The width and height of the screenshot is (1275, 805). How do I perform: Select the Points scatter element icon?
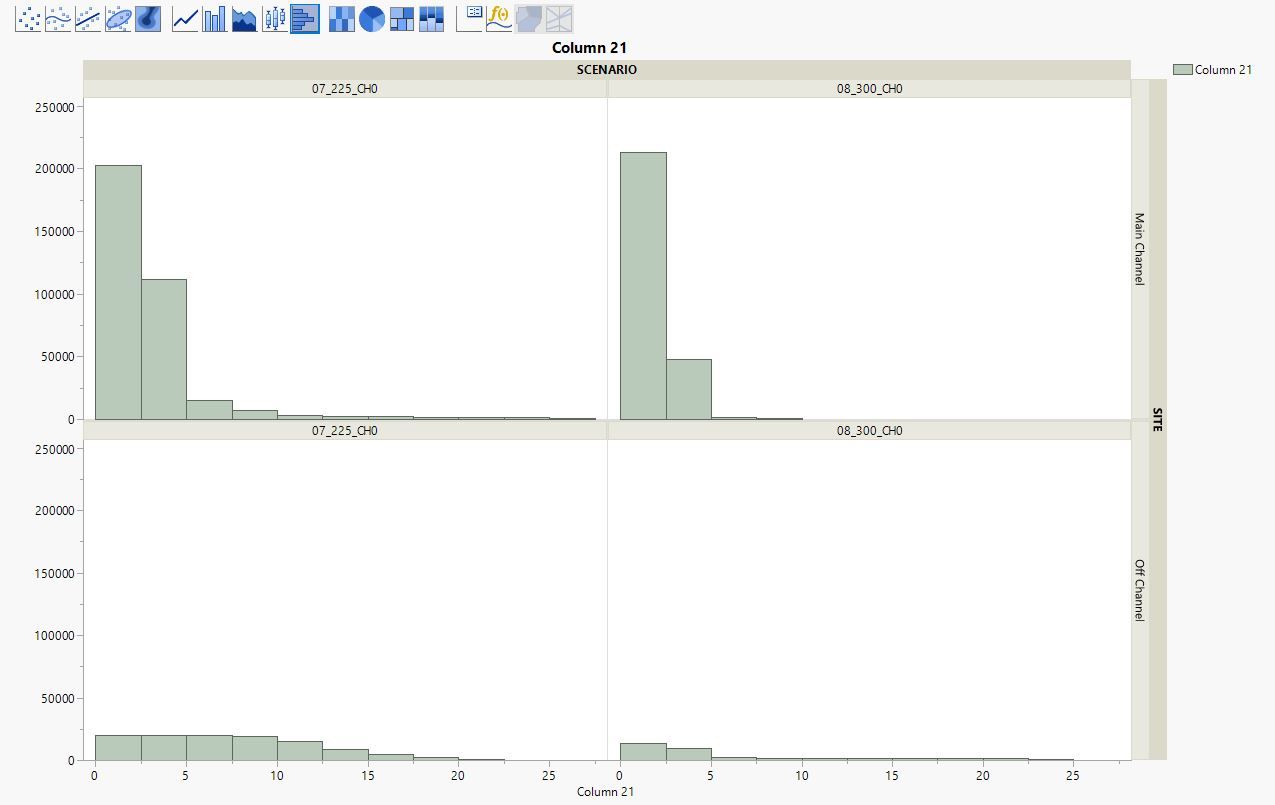[29, 18]
